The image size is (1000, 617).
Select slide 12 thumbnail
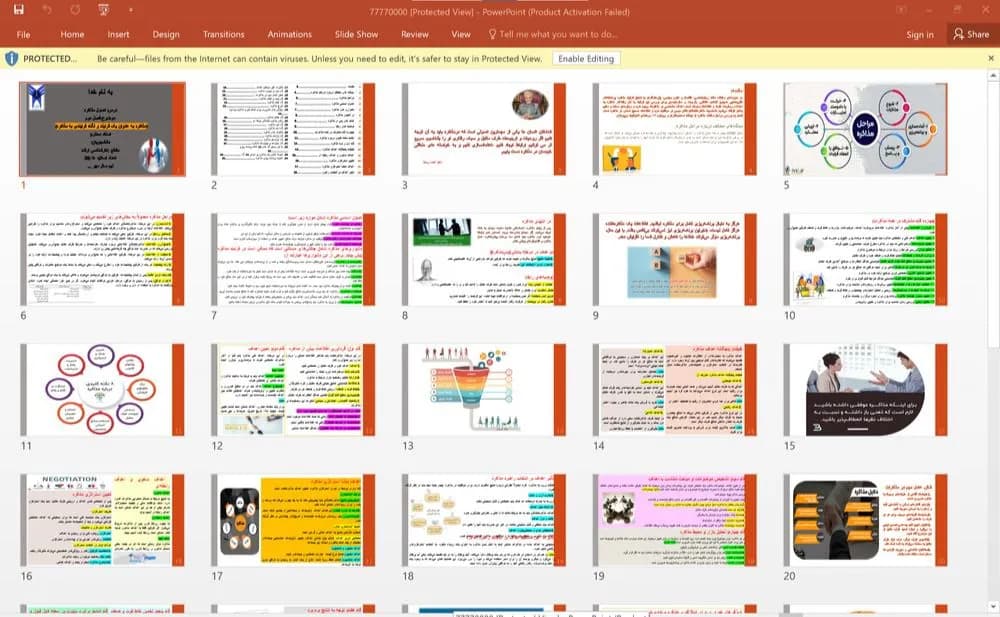click(293, 390)
